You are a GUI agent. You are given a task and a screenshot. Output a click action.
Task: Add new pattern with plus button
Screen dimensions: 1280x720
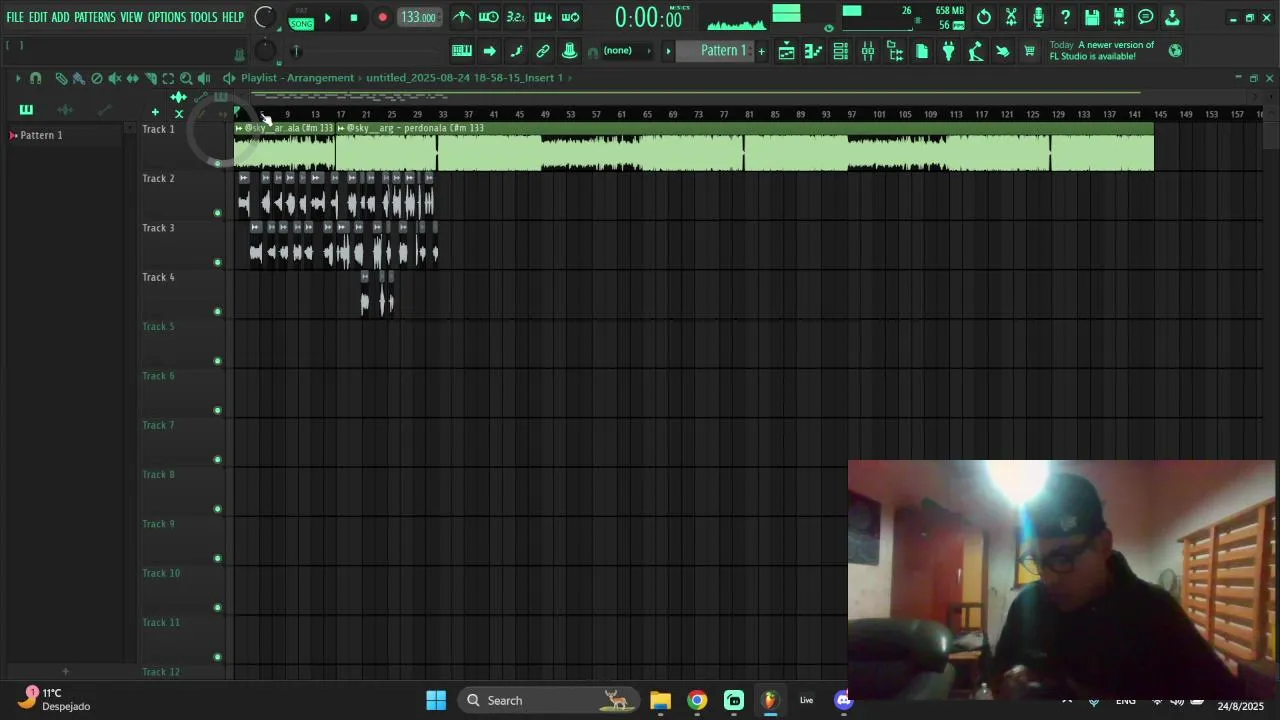coord(761,51)
